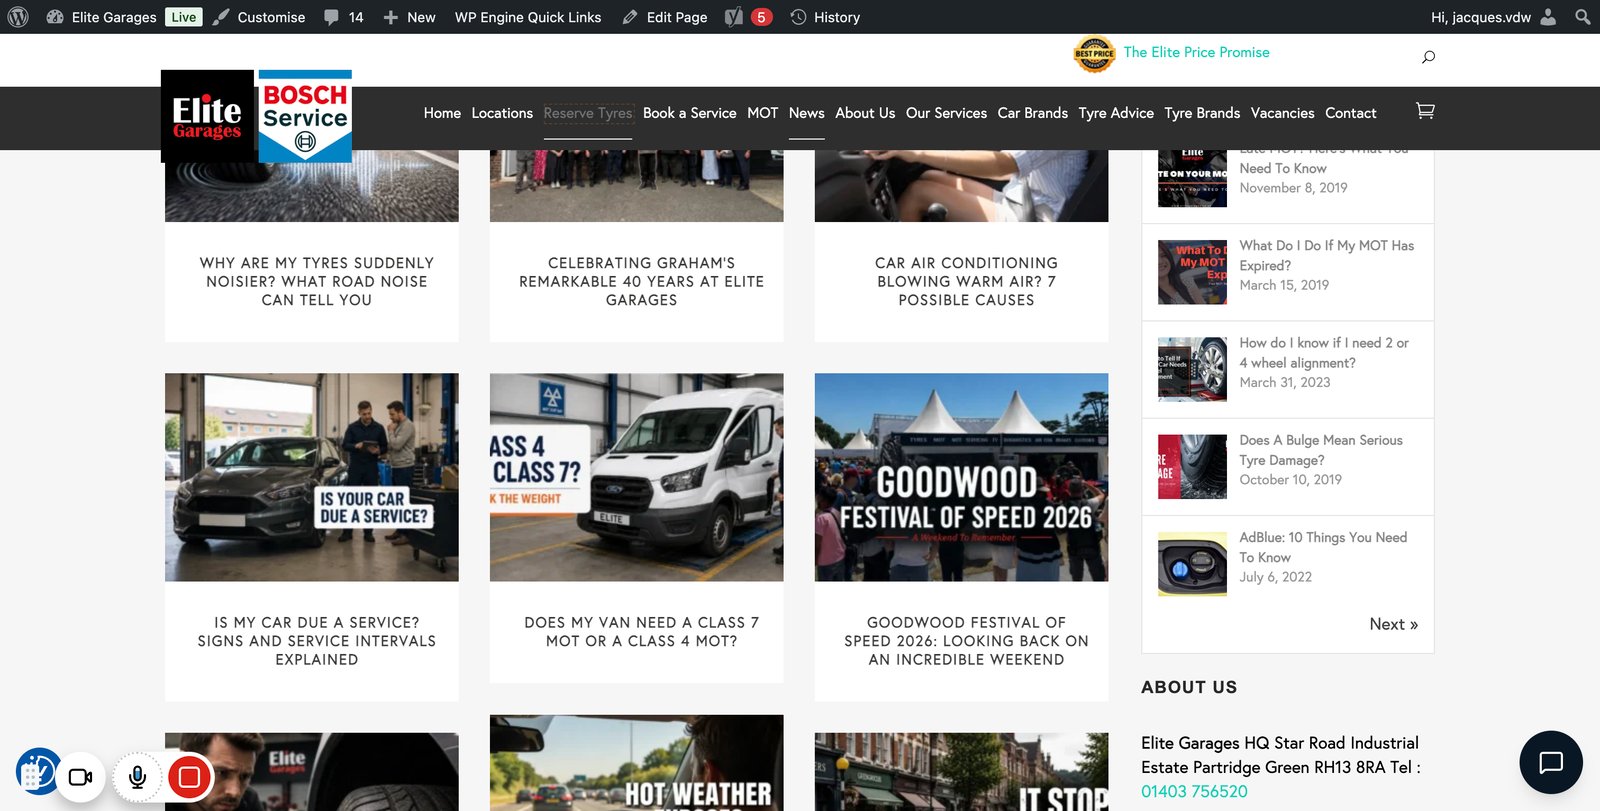Call the phone number 01403 756520
The height and width of the screenshot is (811, 1600).
[x=1194, y=791]
